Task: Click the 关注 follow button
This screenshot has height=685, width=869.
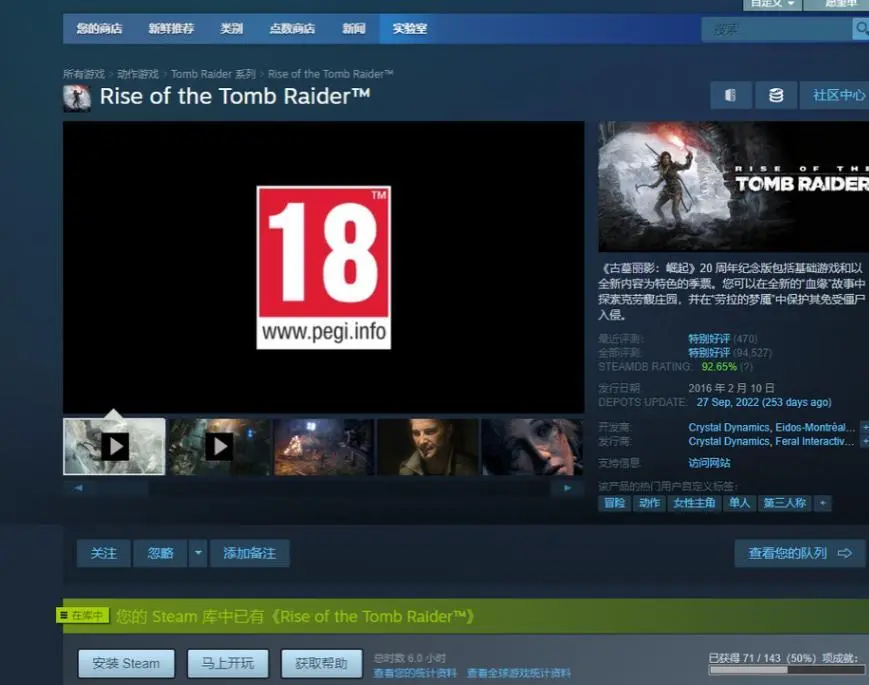Action: click(x=104, y=553)
